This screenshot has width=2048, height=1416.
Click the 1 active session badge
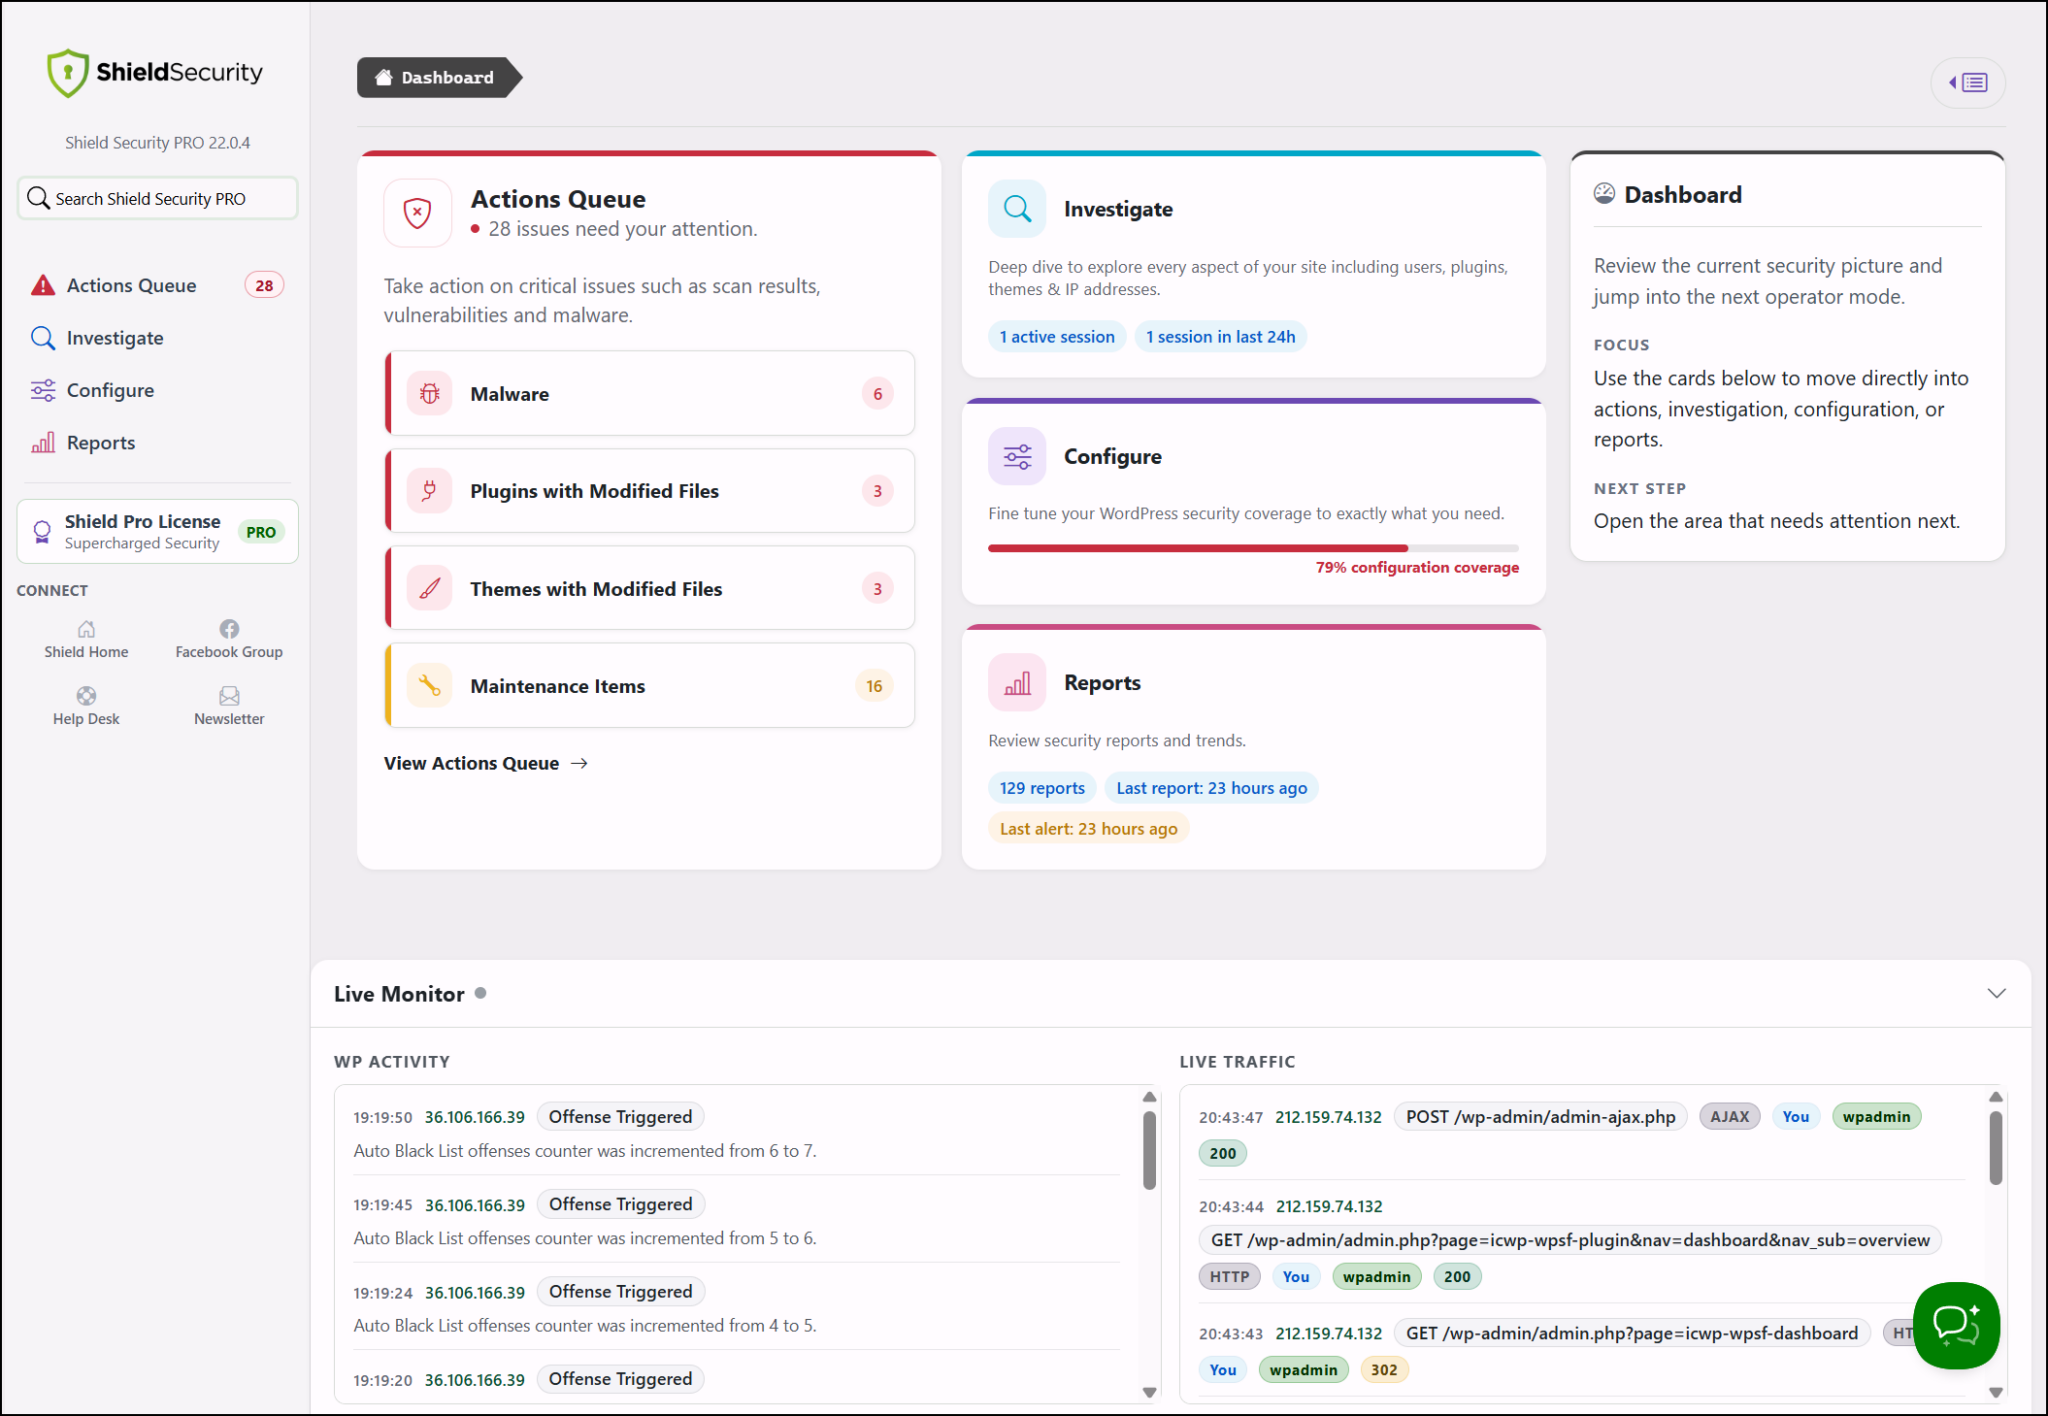(1057, 337)
